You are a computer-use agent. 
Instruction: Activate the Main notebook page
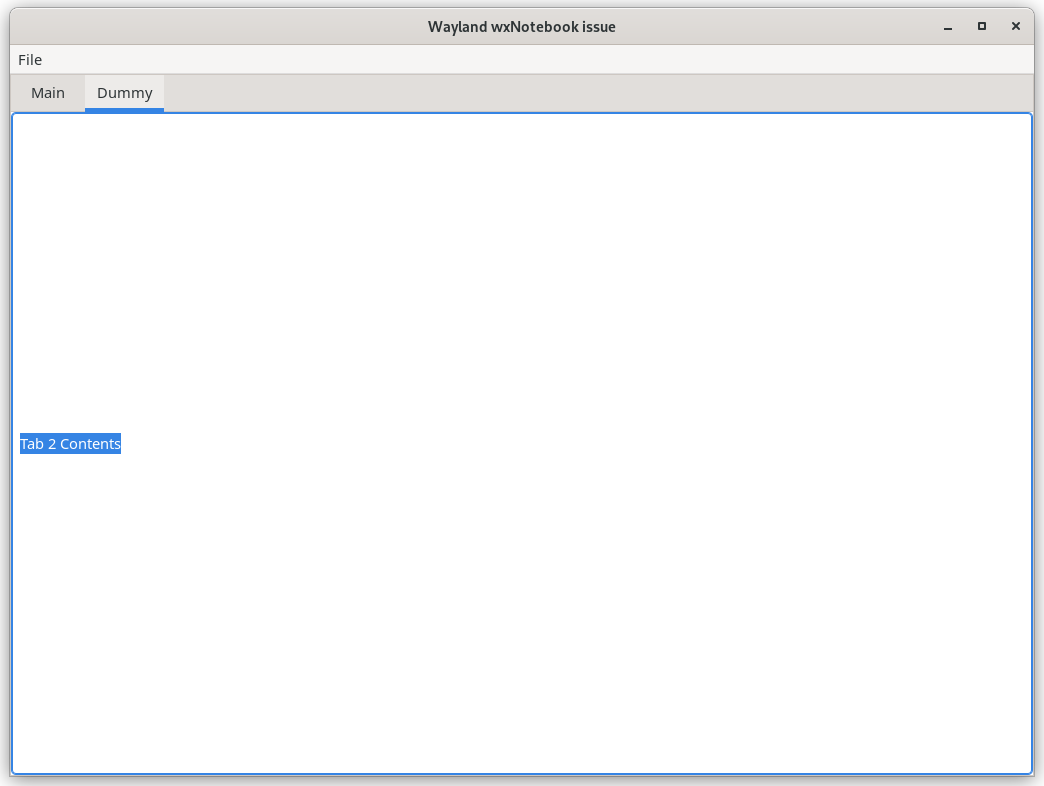pos(48,92)
